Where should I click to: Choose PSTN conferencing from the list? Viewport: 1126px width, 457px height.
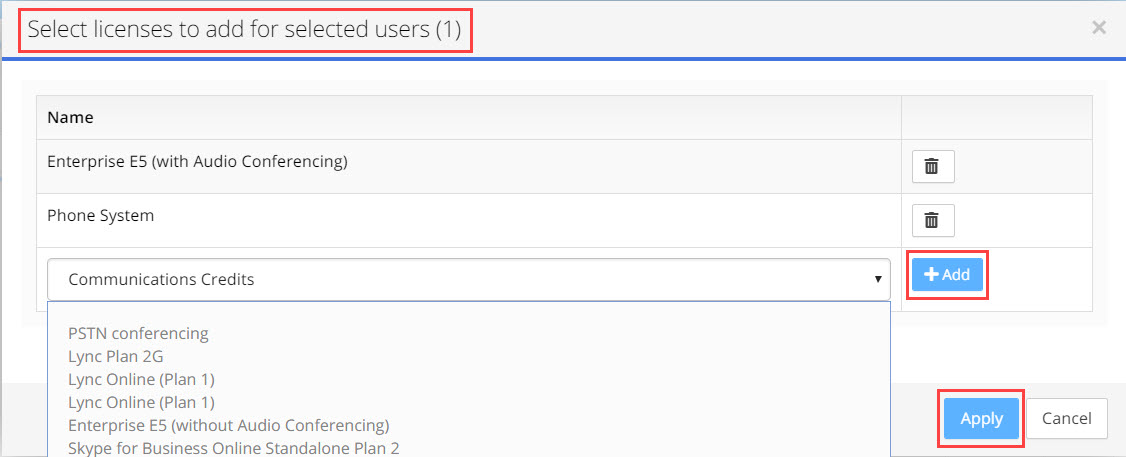tap(139, 333)
